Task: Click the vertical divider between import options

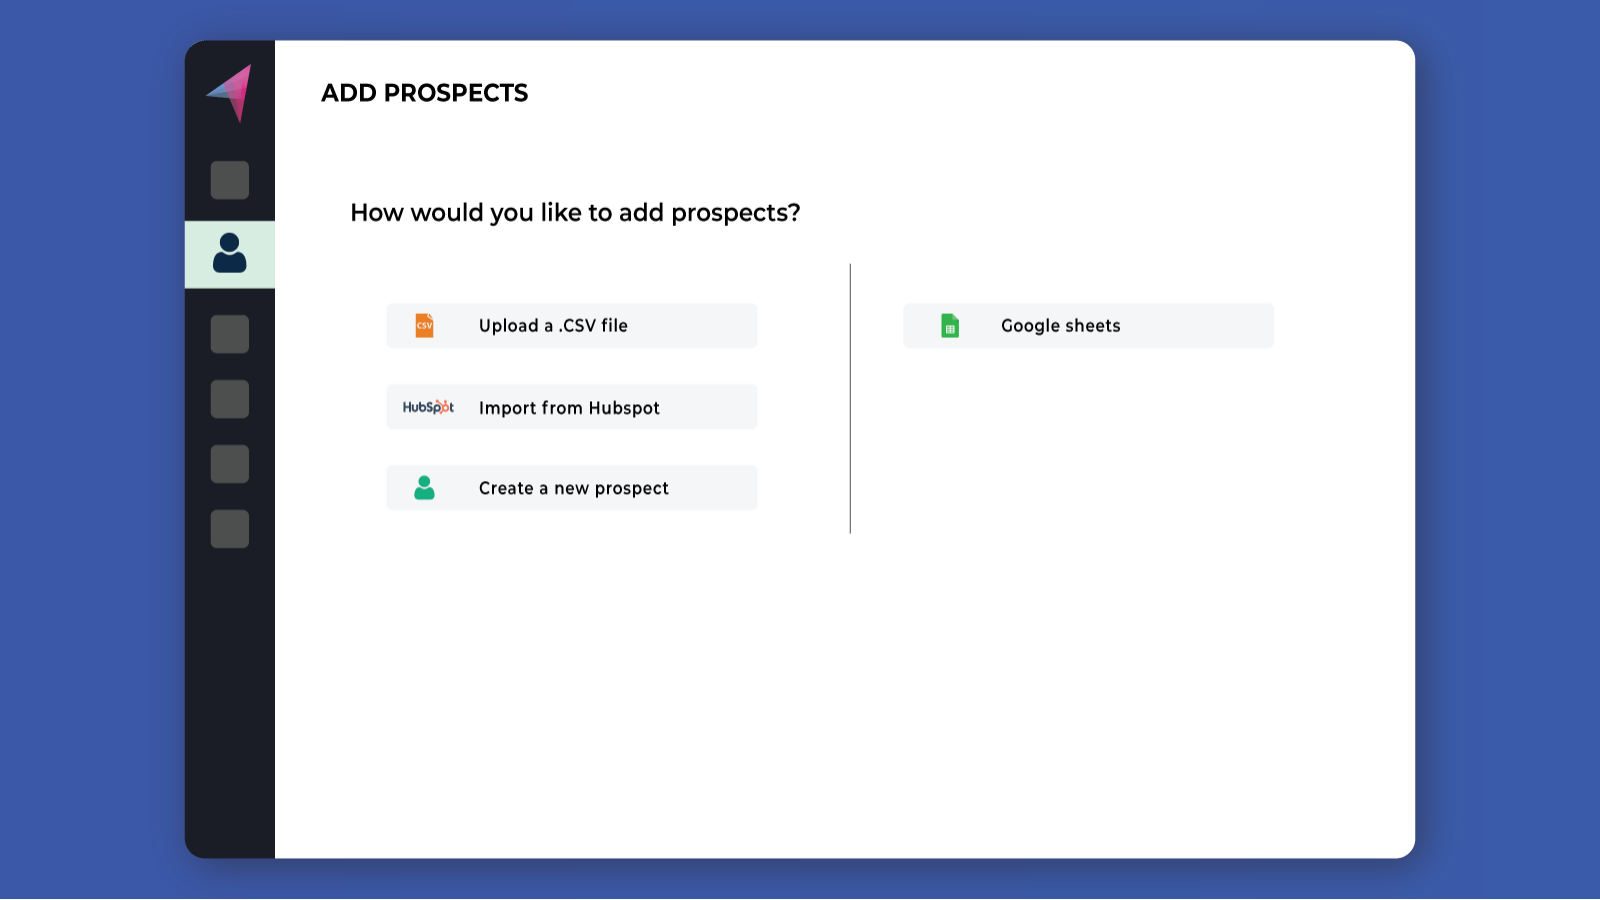Action: 850,398
